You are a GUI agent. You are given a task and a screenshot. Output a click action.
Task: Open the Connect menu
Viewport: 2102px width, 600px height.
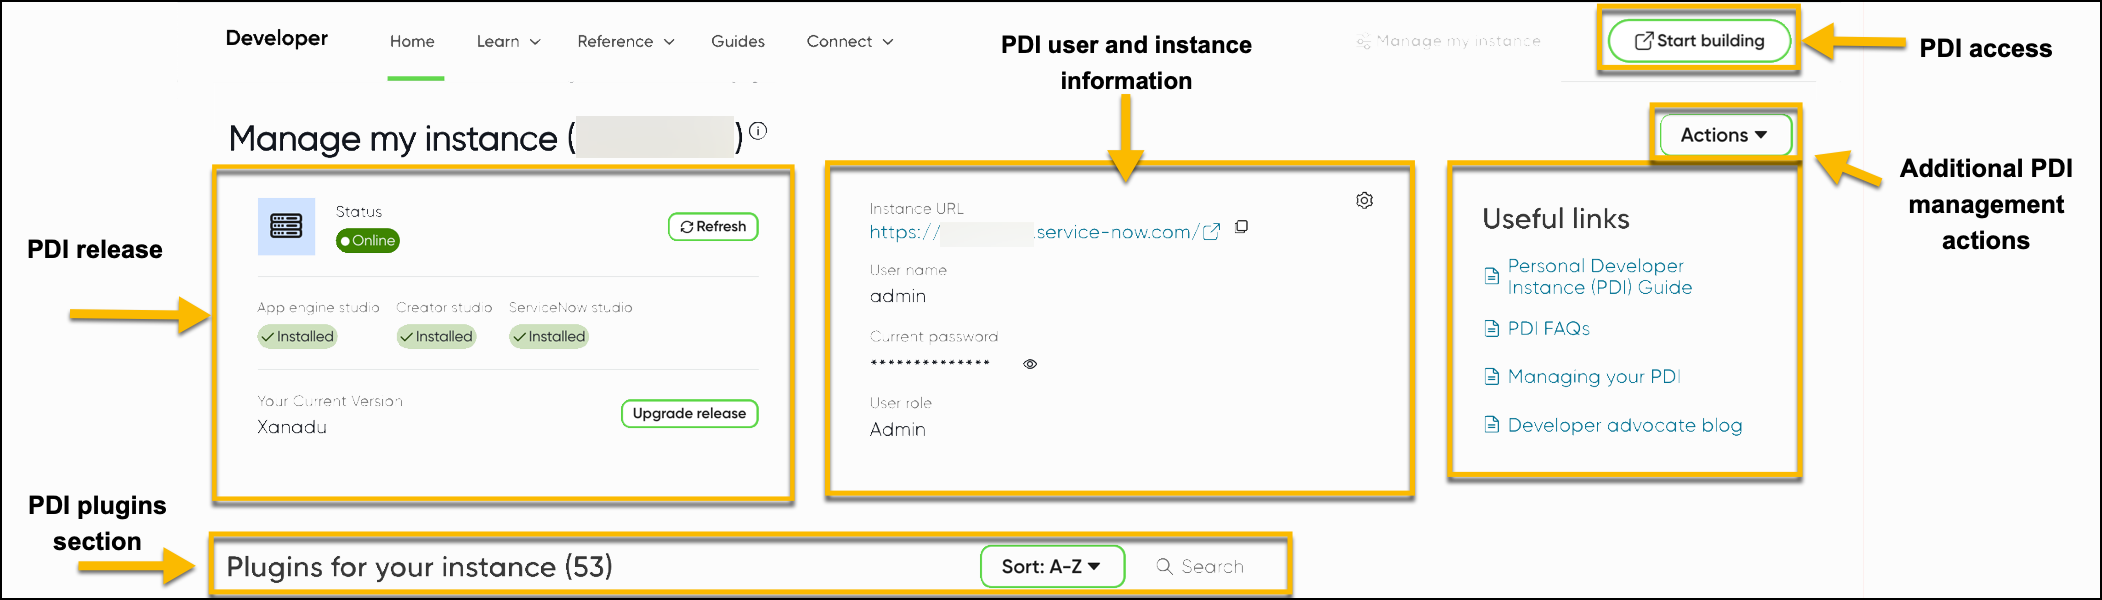click(849, 42)
